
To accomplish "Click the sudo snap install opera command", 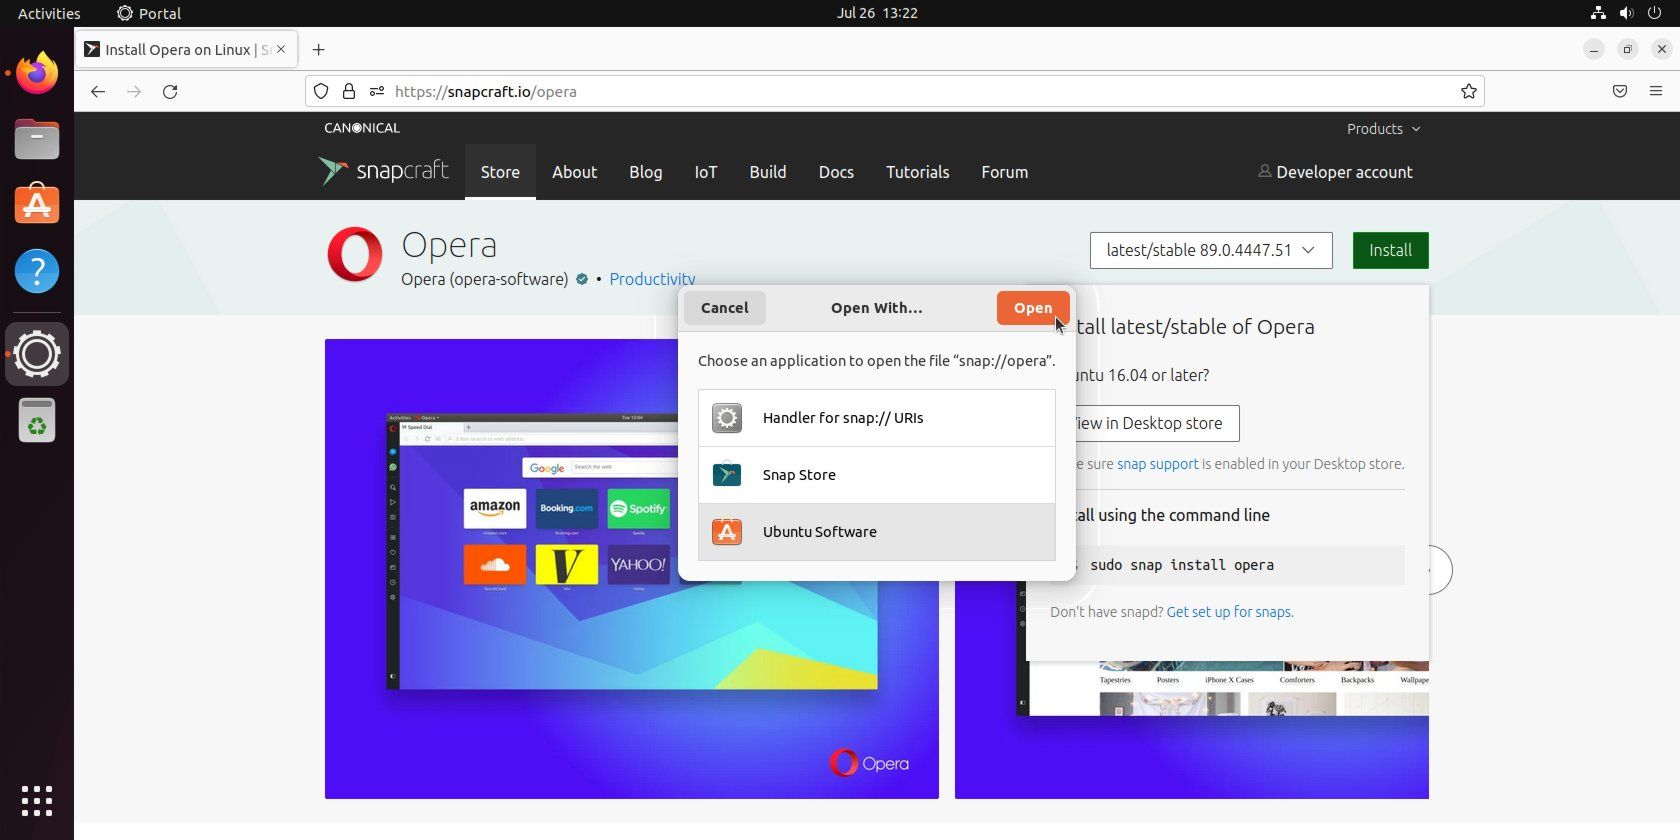I will pos(1182,565).
